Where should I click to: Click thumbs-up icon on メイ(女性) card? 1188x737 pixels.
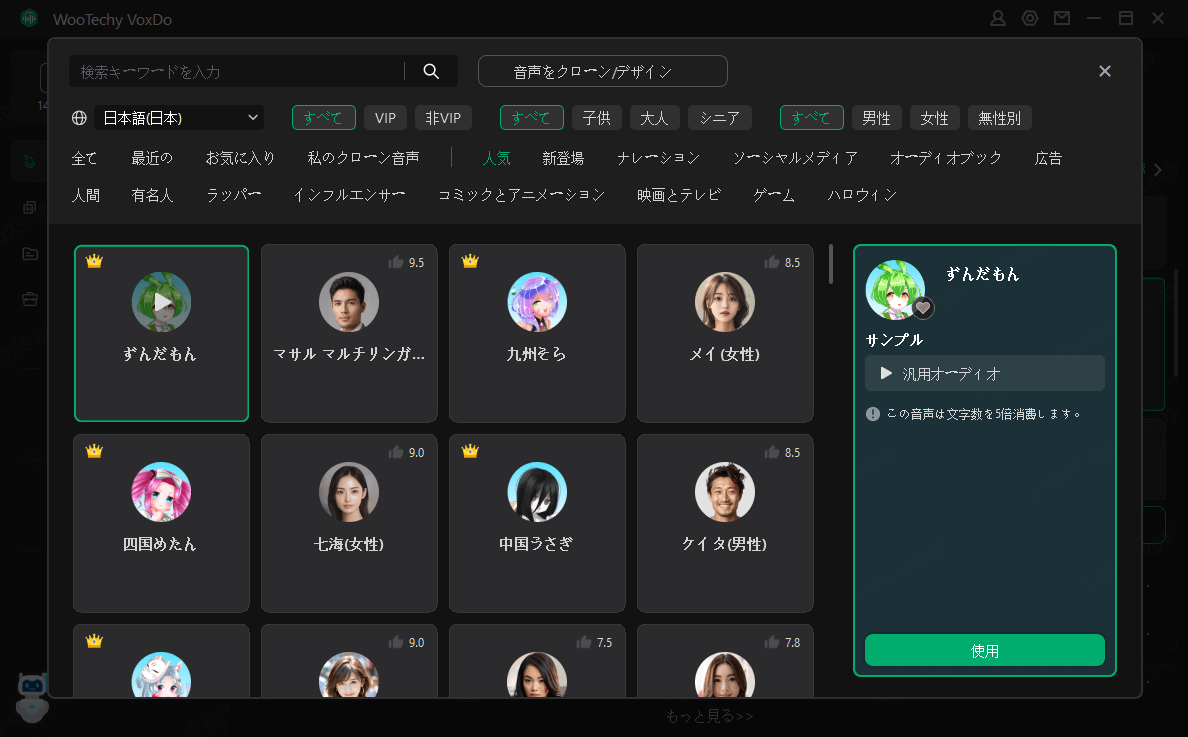click(x=771, y=262)
